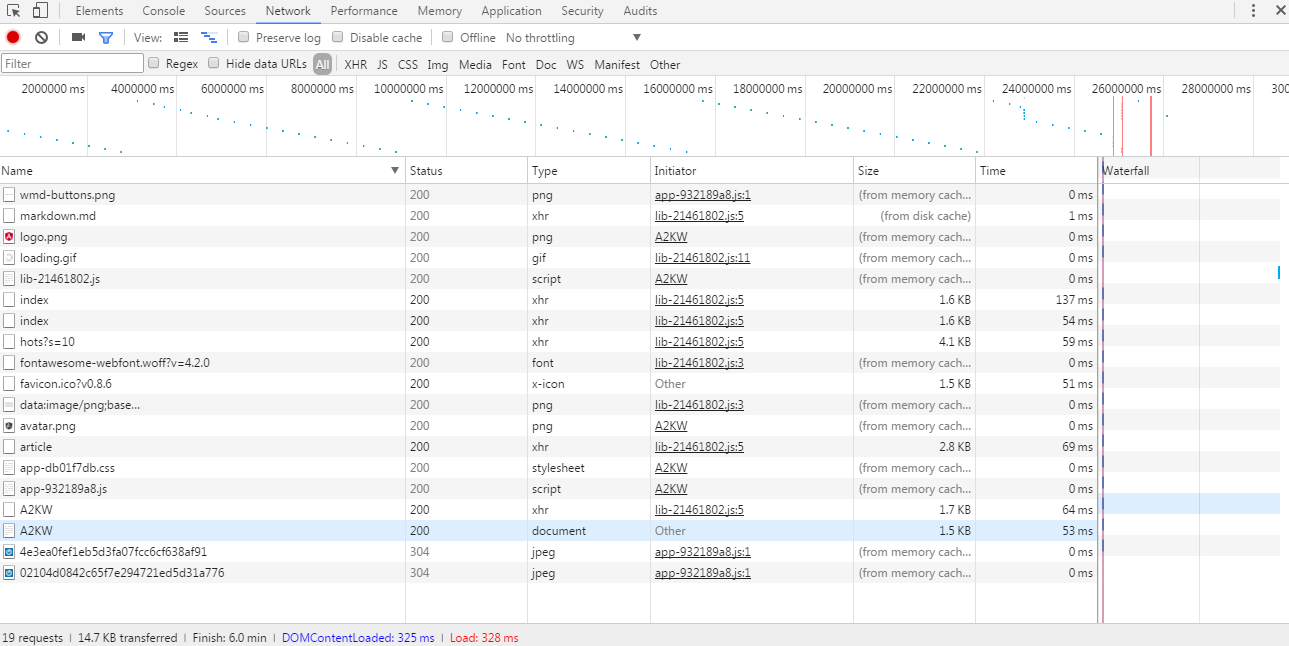Switch to the Console tab

[x=164, y=11]
